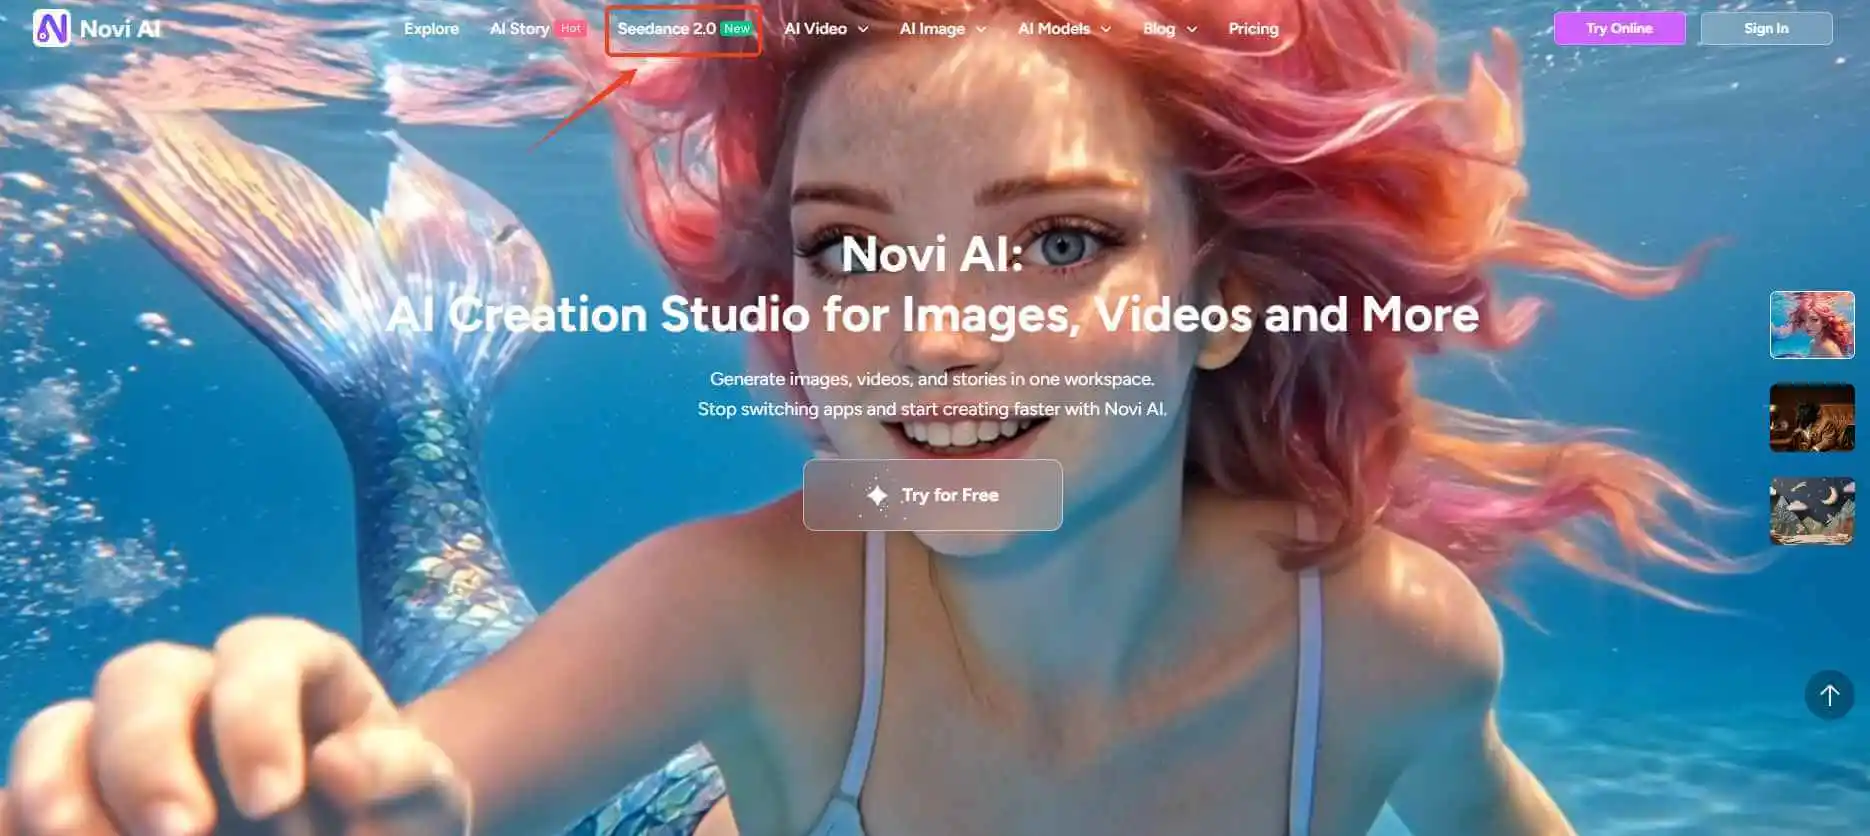This screenshot has height=836, width=1870.
Task: Click the green New badge on Seedance 2.0
Action: [x=737, y=29]
